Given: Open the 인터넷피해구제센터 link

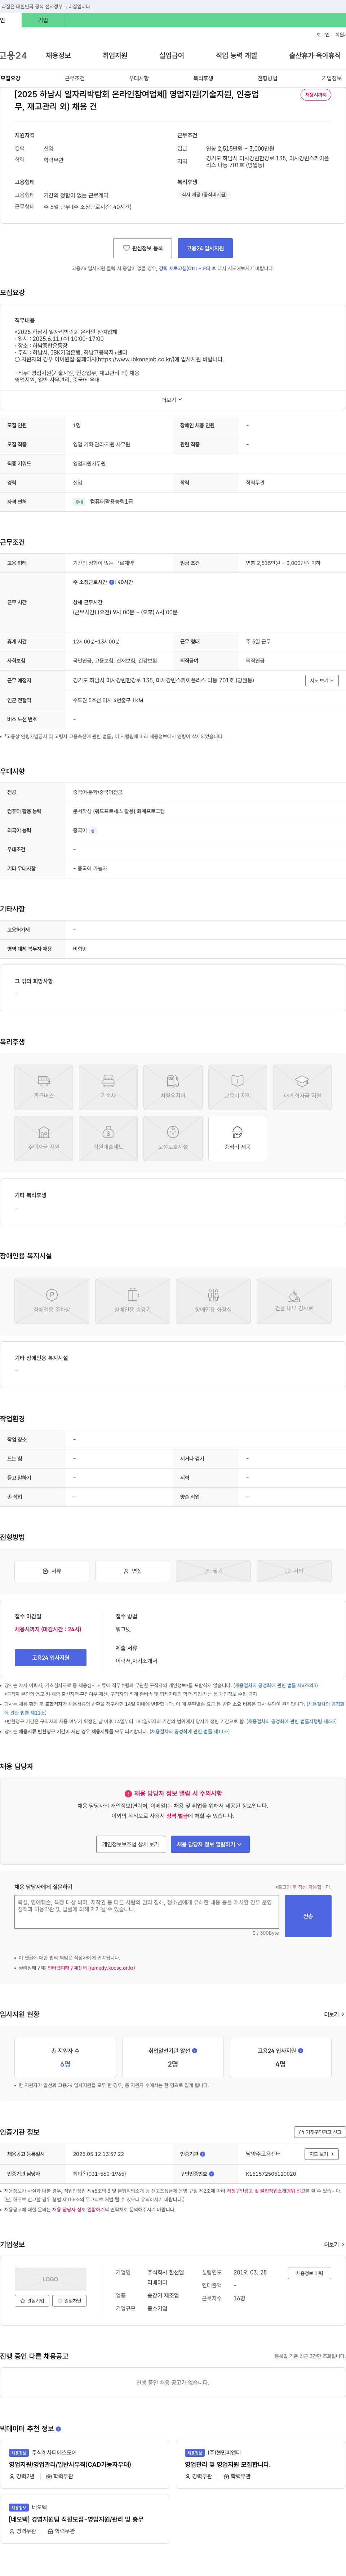Looking at the screenshot, I should (91, 1967).
